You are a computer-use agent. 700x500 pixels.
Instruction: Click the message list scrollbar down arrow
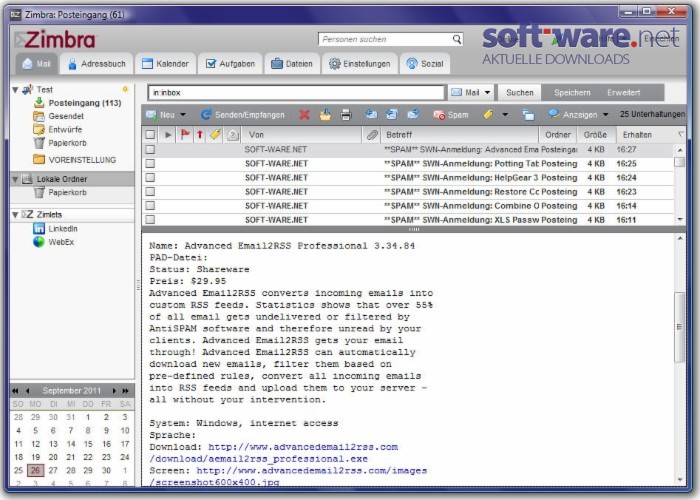(679, 219)
